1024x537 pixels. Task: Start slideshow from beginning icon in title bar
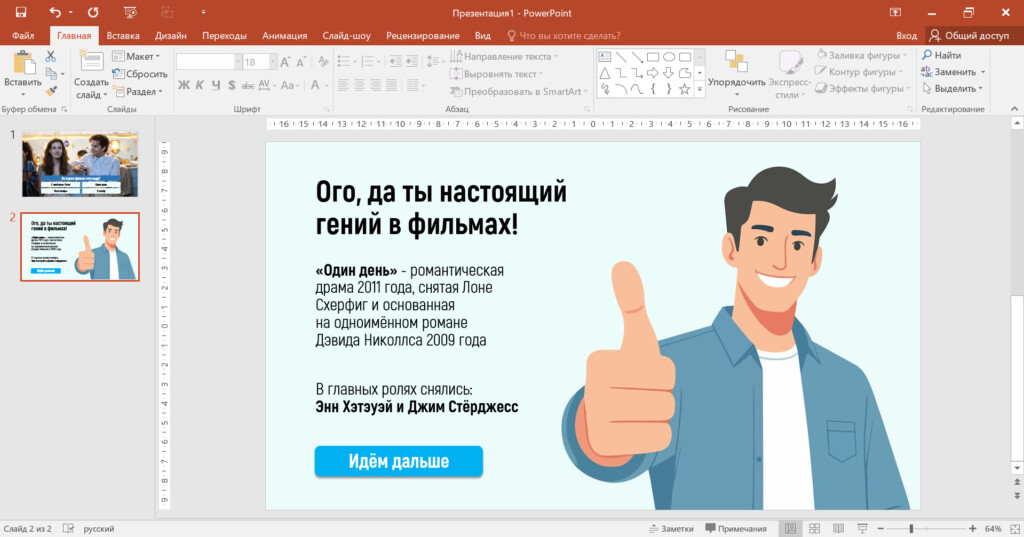coord(130,12)
